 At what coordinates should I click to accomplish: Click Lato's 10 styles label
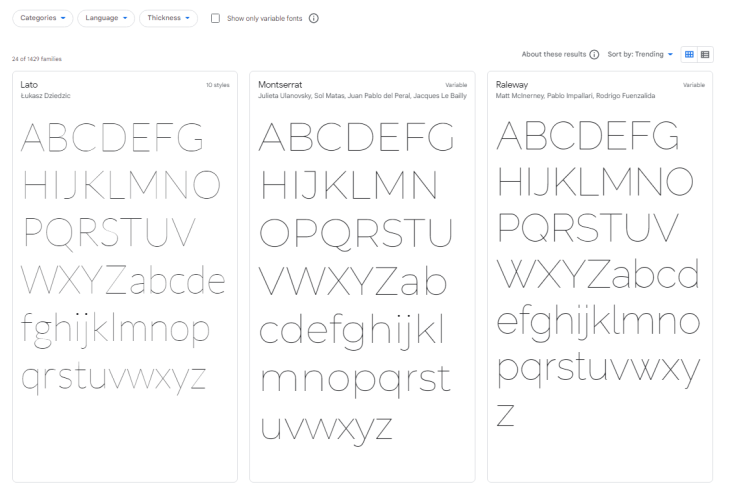(217, 85)
